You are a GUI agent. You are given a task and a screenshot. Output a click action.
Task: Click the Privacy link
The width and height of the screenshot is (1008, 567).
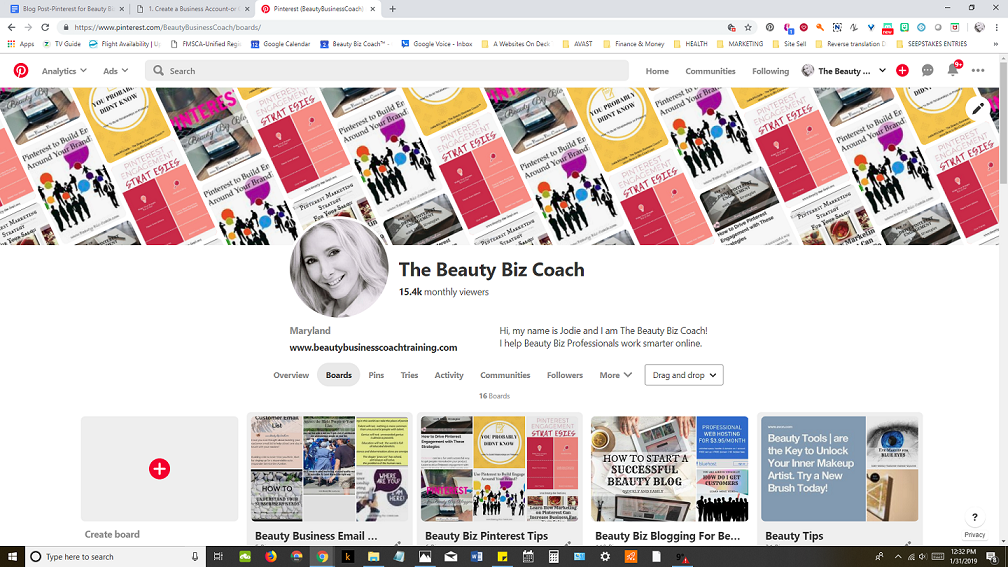pos(975,534)
